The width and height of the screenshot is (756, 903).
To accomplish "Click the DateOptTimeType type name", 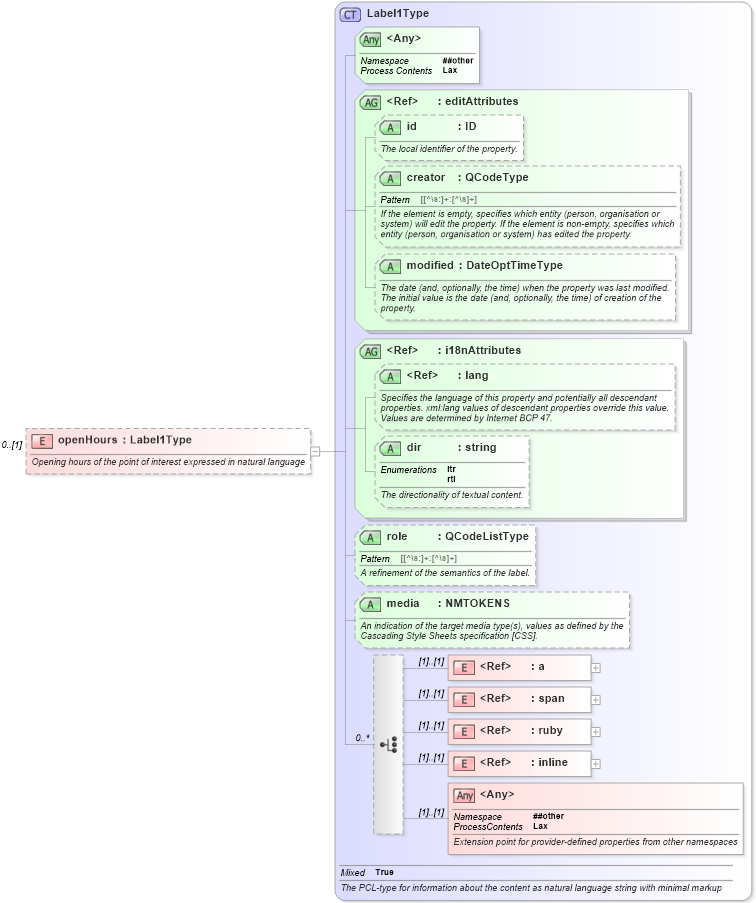I will pyautogui.click(x=514, y=265).
